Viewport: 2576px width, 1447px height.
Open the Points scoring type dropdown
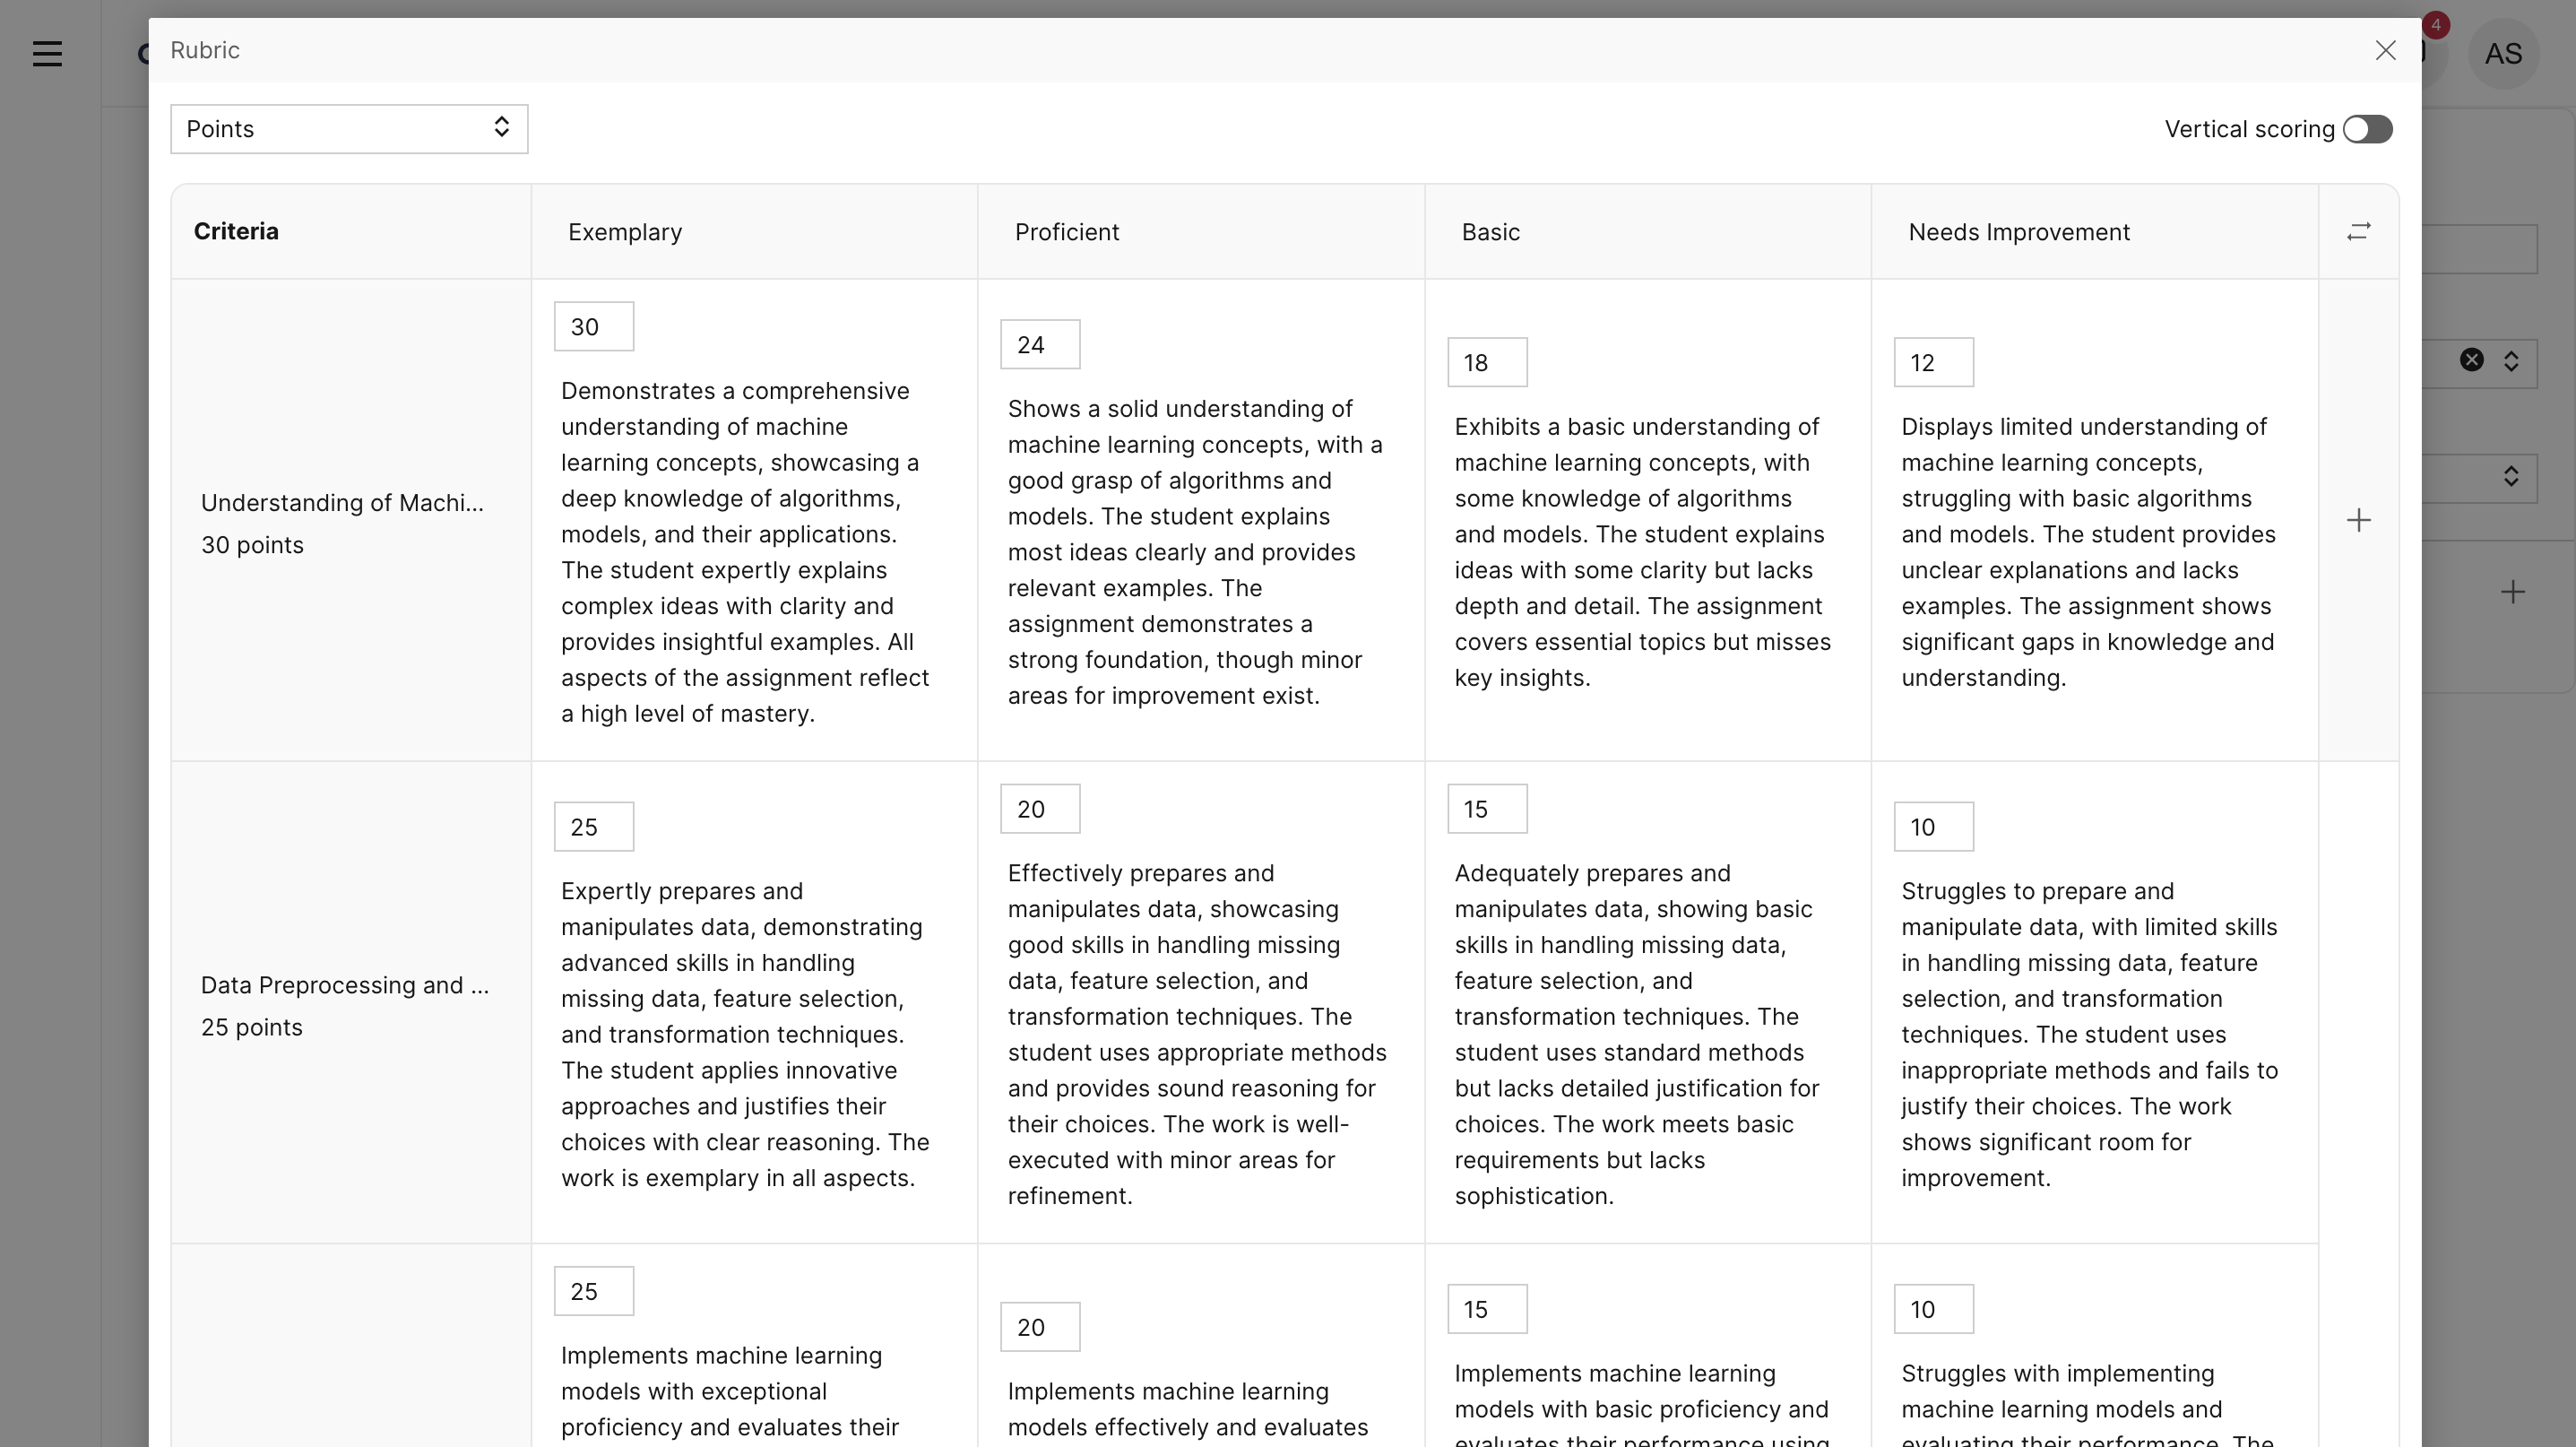tap(349, 129)
